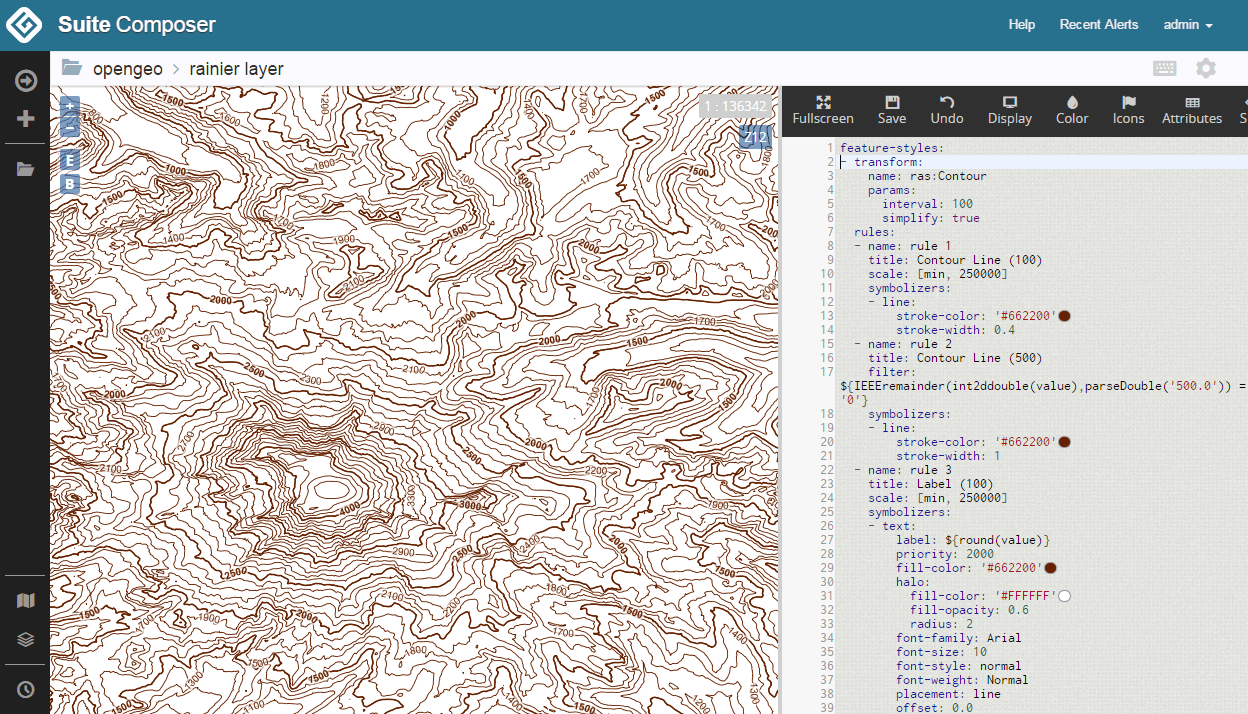
Task: Click the brown swatch beside rule 1 stroke-color
Action: [1065, 316]
